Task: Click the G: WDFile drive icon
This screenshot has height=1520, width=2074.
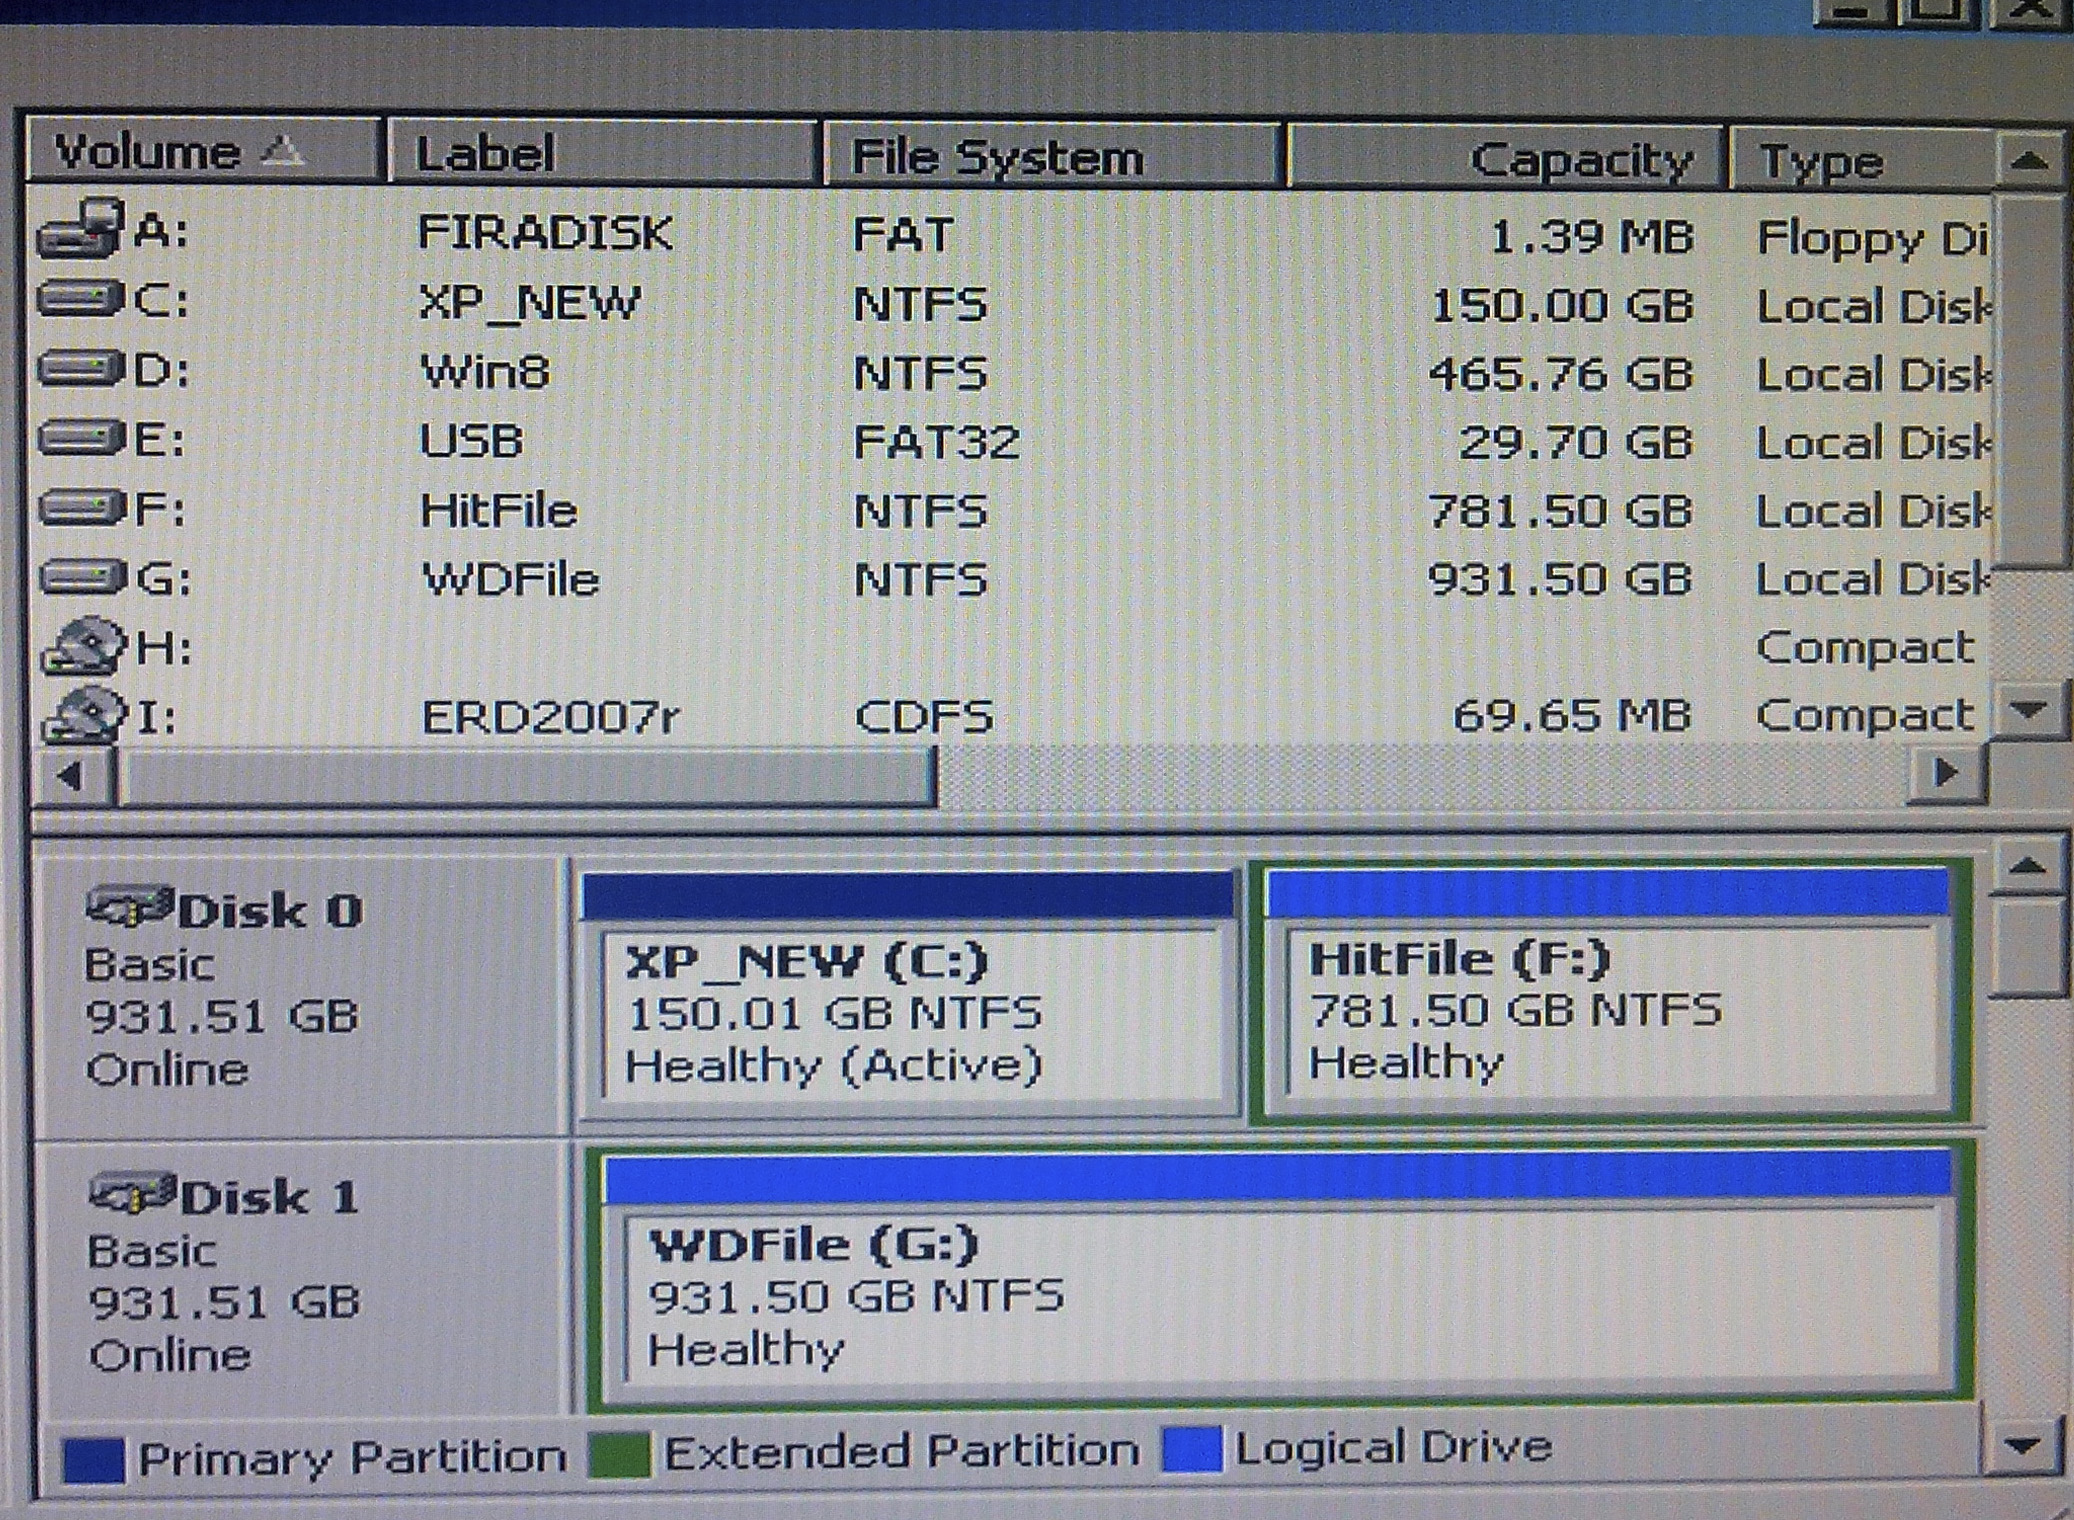Action: coord(82,577)
